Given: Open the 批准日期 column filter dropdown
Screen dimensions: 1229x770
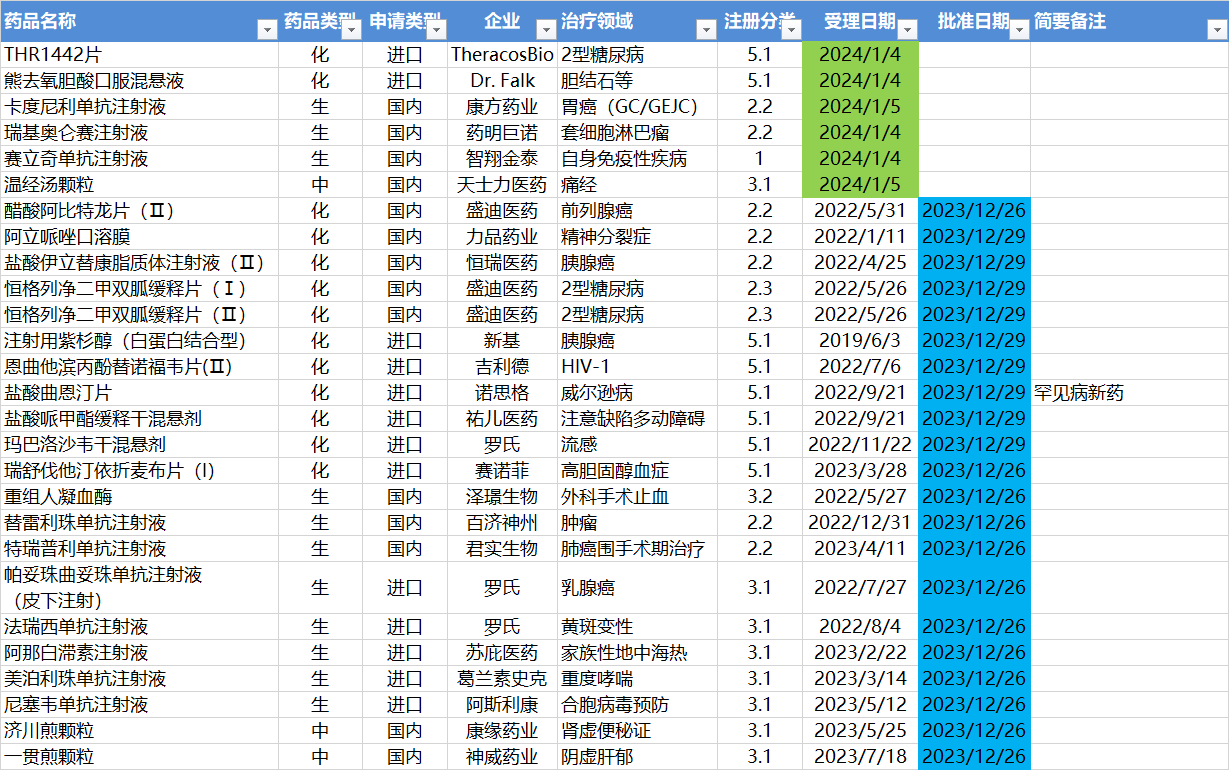Looking at the screenshot, I should [x=1019, y=30].
